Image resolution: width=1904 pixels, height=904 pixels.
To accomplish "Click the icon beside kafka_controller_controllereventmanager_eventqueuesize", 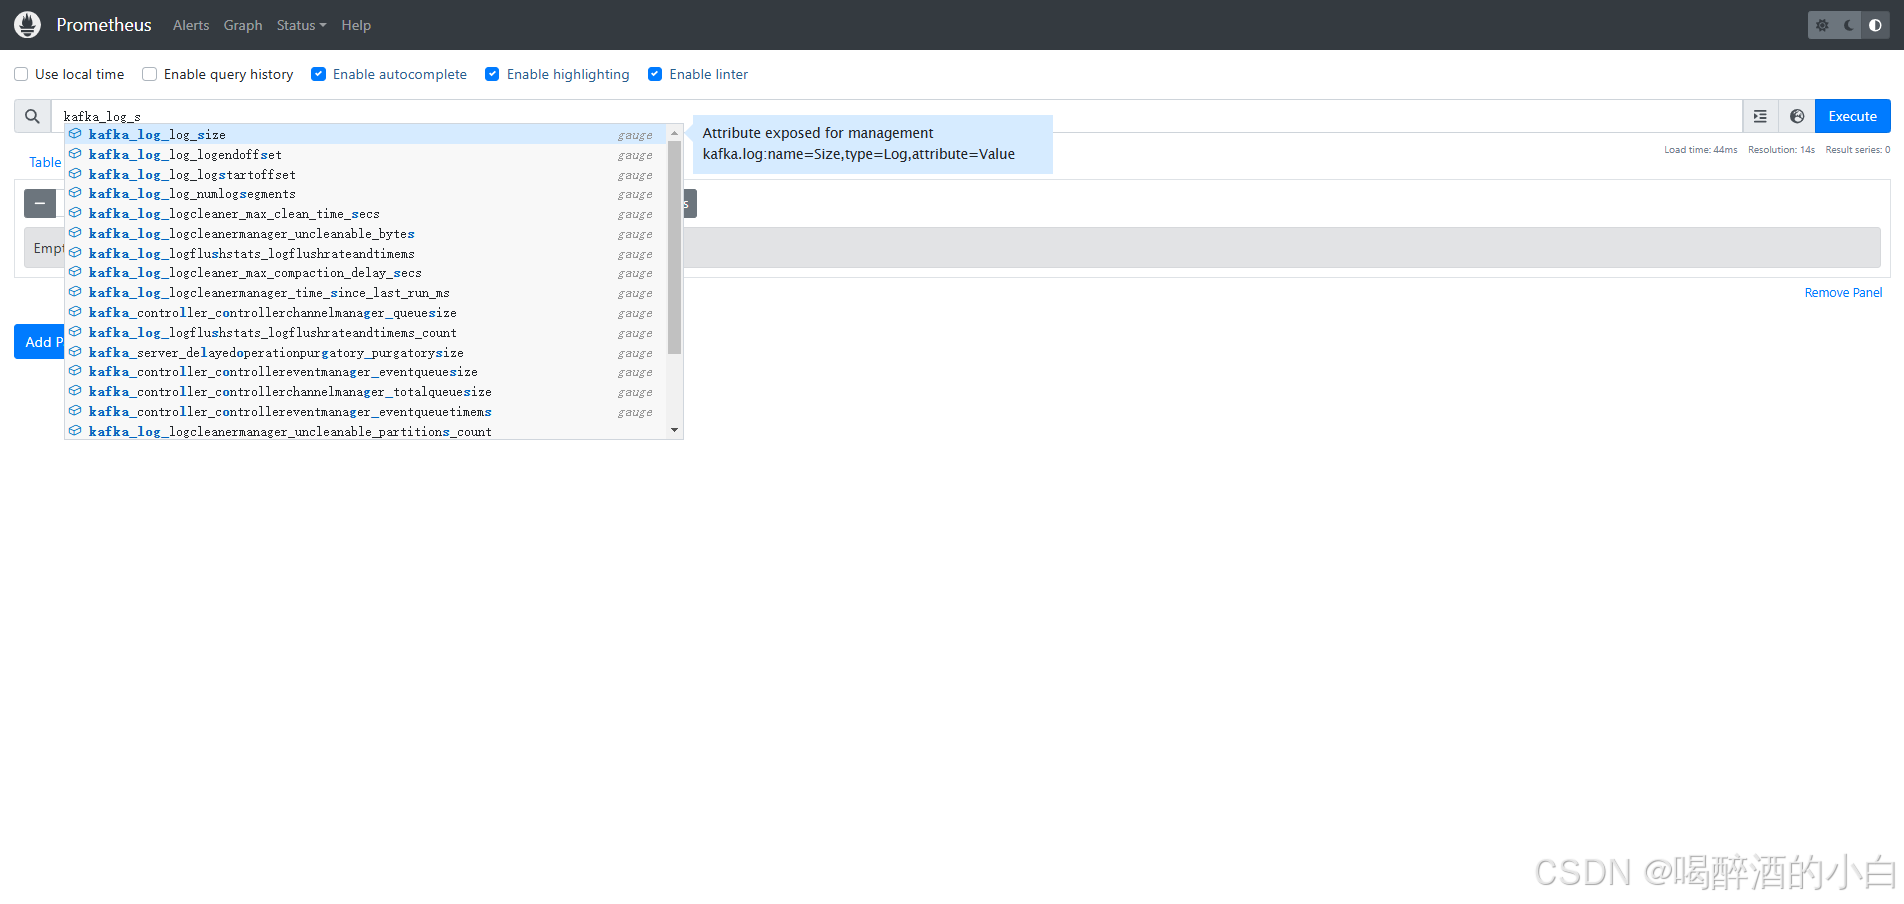I will [75, 371].
